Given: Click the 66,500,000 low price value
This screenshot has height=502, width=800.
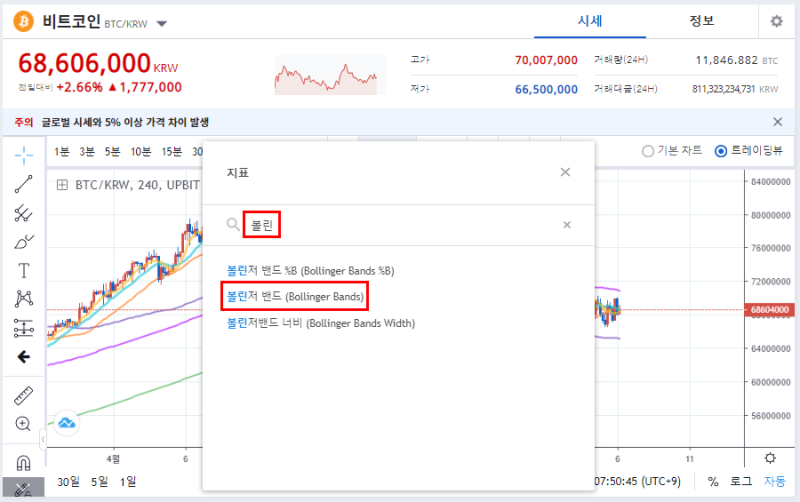Looking at the screenshot, I should click(546, 89).
